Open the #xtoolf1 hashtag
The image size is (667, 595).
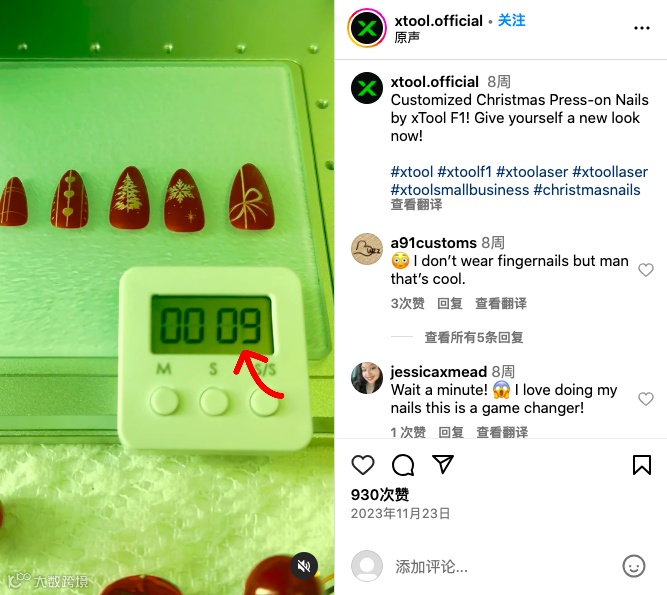[464, 172]
